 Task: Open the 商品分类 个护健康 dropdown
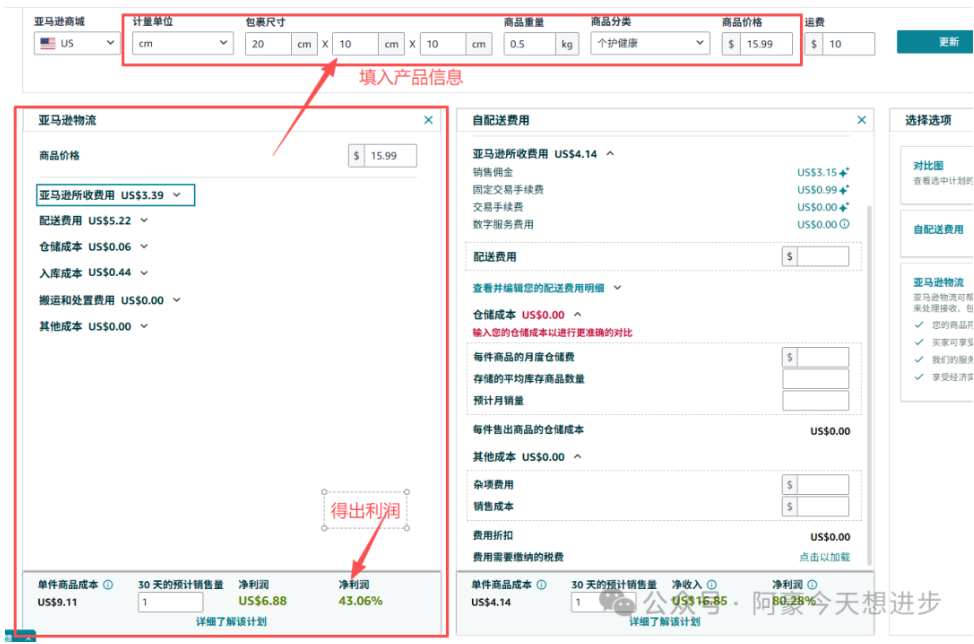pos(650,43)
